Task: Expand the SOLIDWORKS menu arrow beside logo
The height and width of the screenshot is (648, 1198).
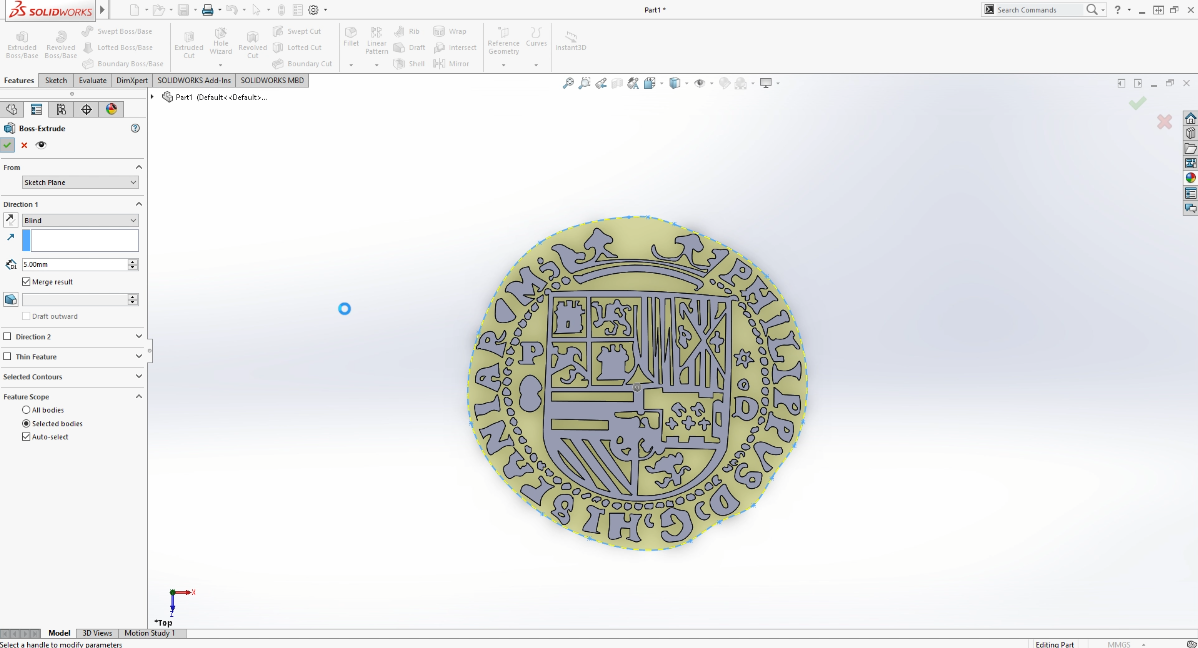Action: [102, 10]
